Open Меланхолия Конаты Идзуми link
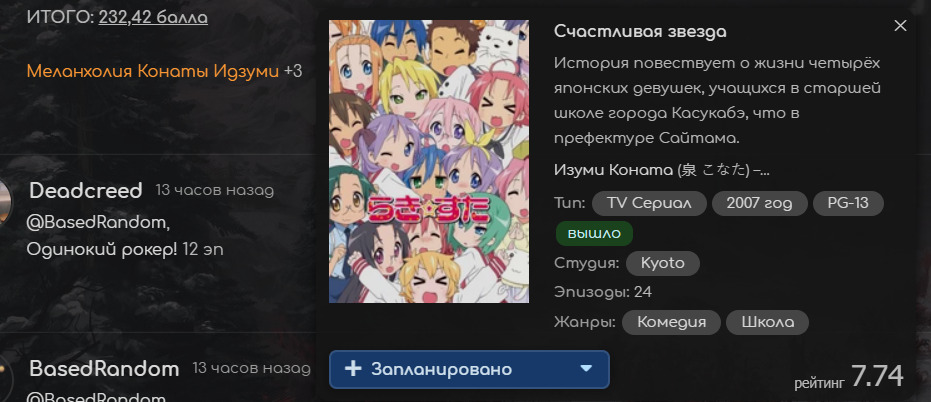931x402 pixels. coord(153,72)
